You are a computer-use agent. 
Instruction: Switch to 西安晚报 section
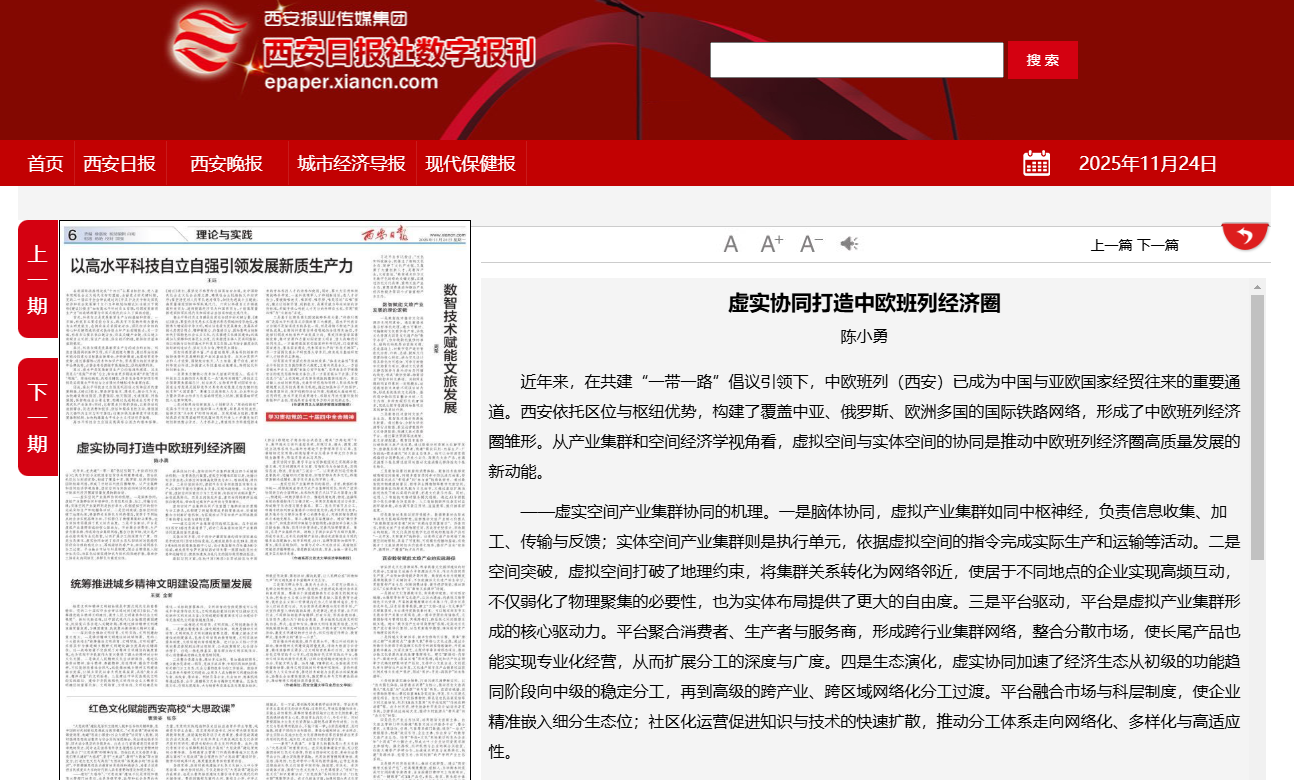[227, 164]
